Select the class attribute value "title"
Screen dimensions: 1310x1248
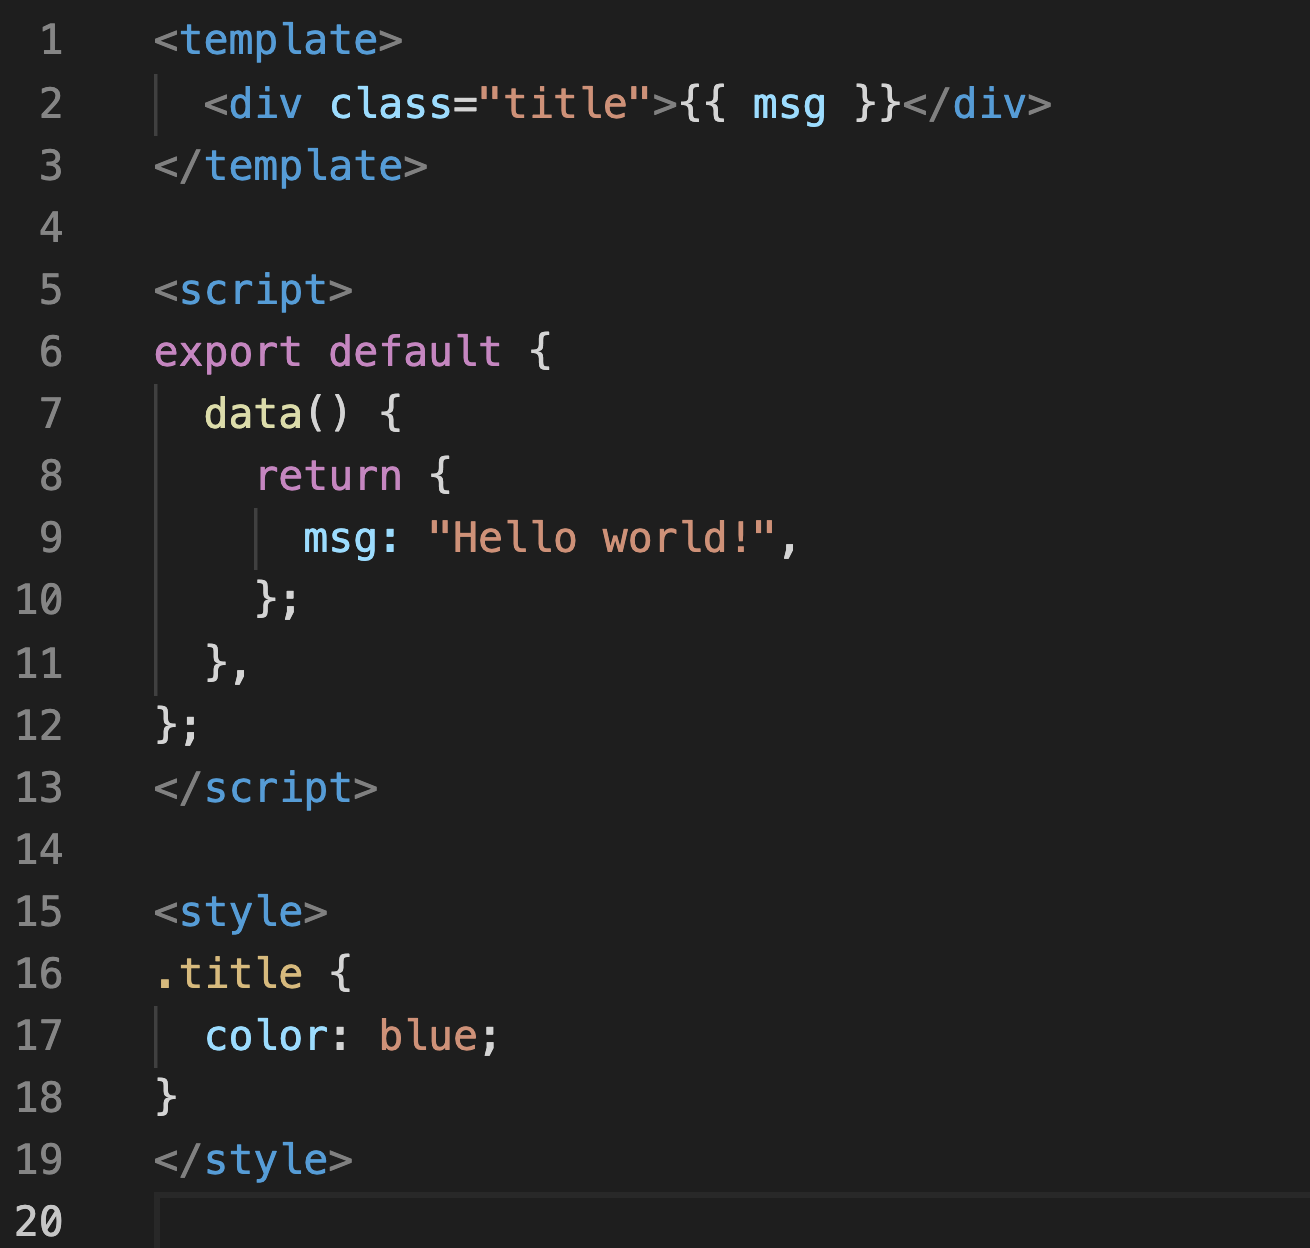tap(562, 102)
